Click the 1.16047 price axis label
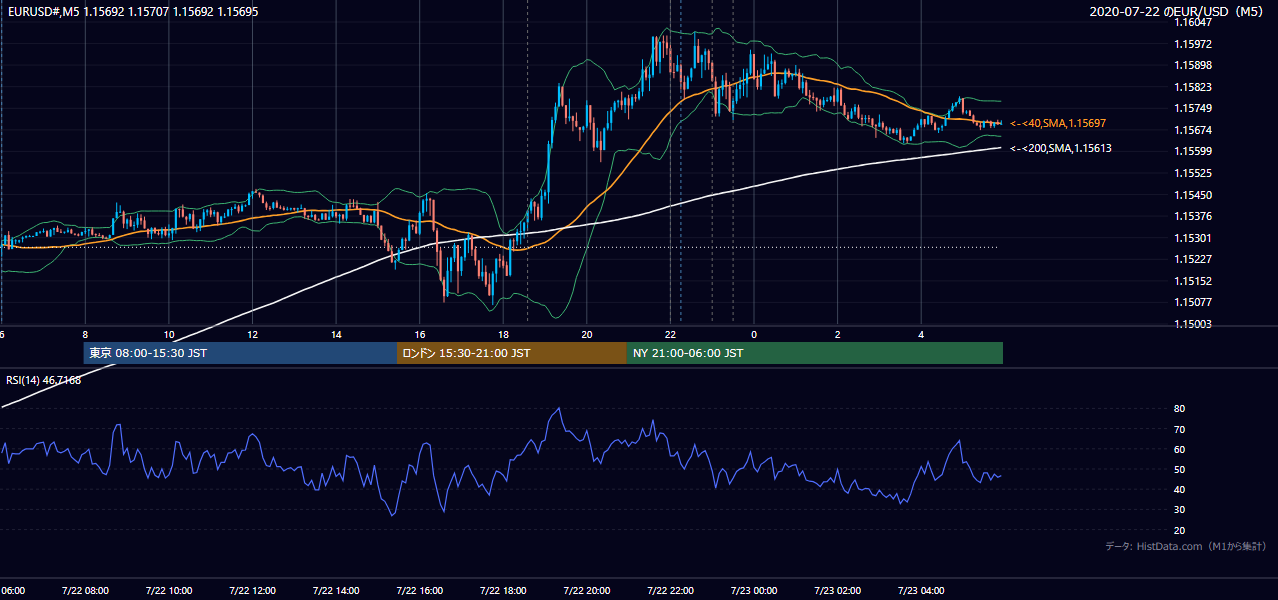Viewport: 1278px width, 600px height. 1193,22
